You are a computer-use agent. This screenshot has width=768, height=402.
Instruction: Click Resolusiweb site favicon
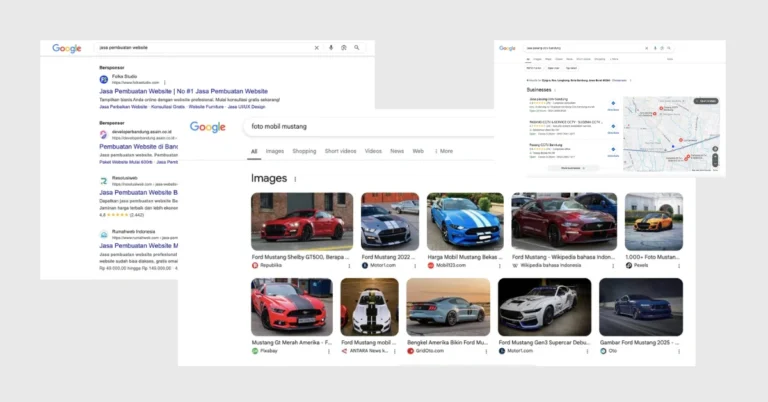104,181
